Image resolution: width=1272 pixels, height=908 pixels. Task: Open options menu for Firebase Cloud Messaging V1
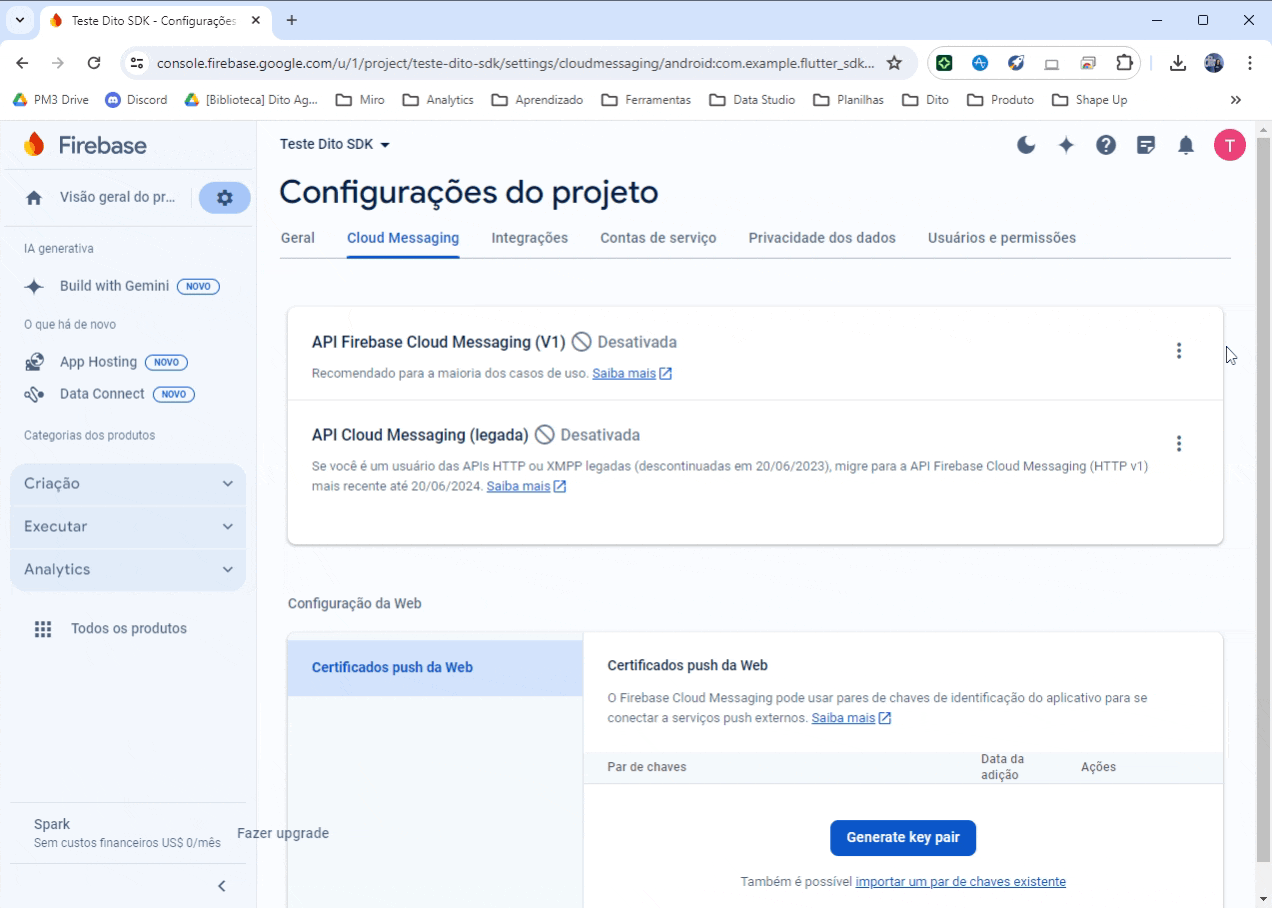1179,351
